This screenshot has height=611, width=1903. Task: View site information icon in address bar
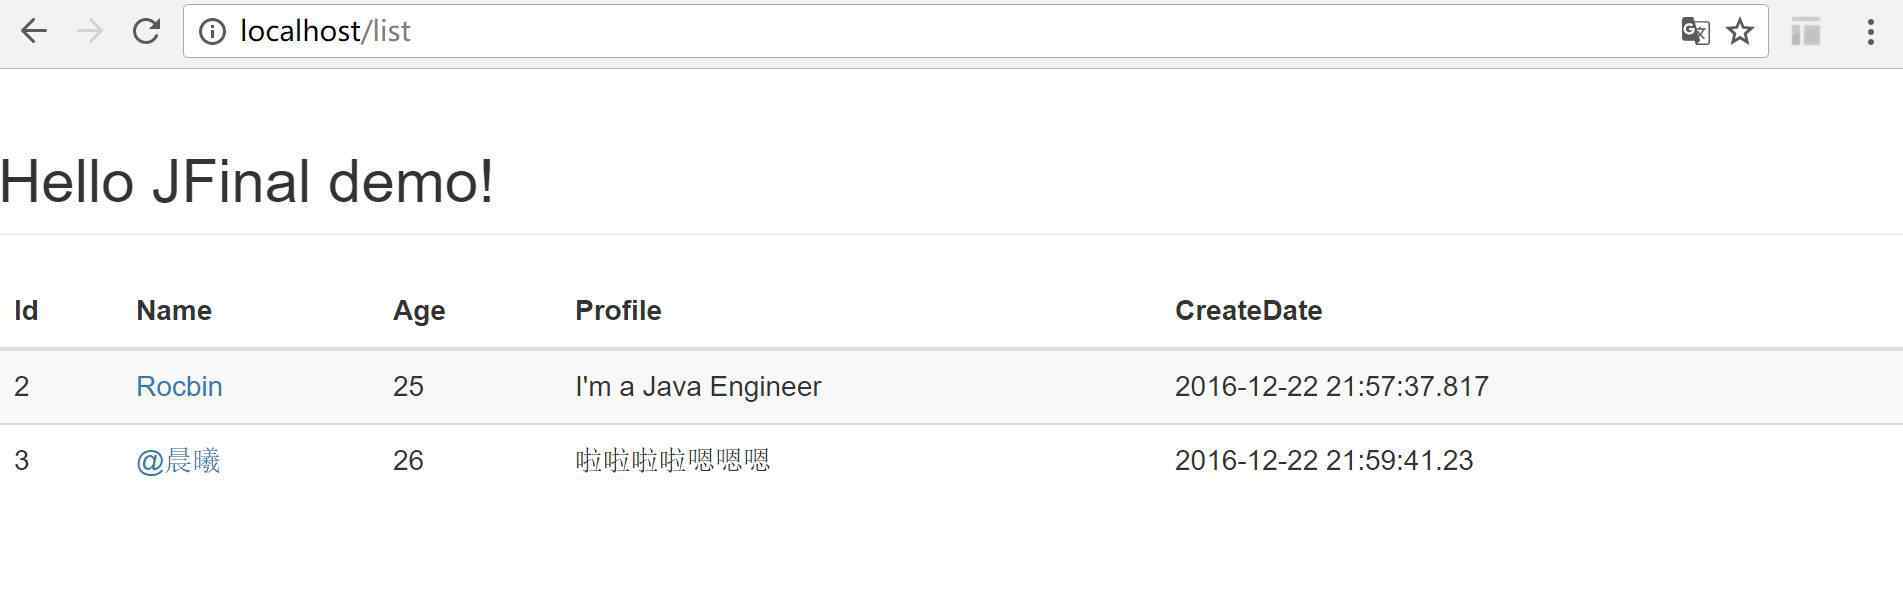click(212, 32)
